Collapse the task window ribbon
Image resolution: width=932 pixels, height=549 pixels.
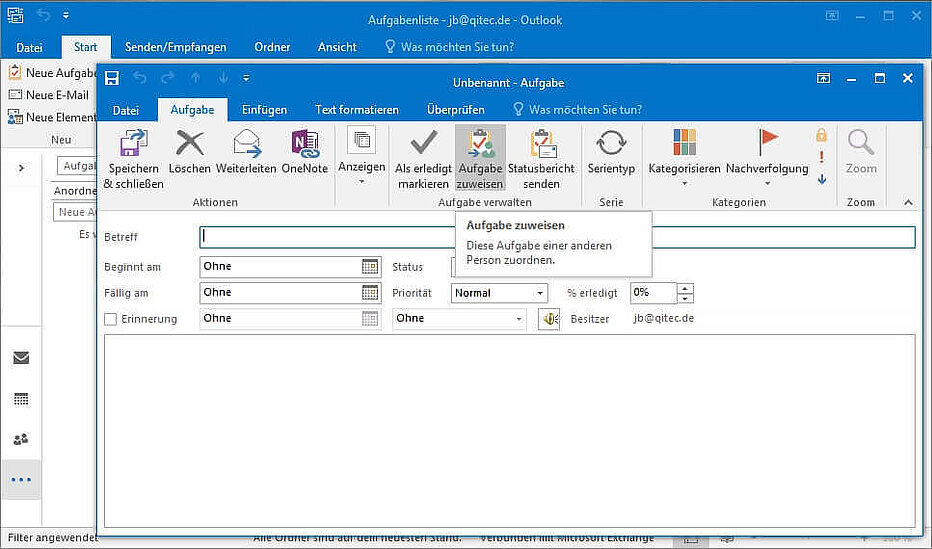point(908,203)
